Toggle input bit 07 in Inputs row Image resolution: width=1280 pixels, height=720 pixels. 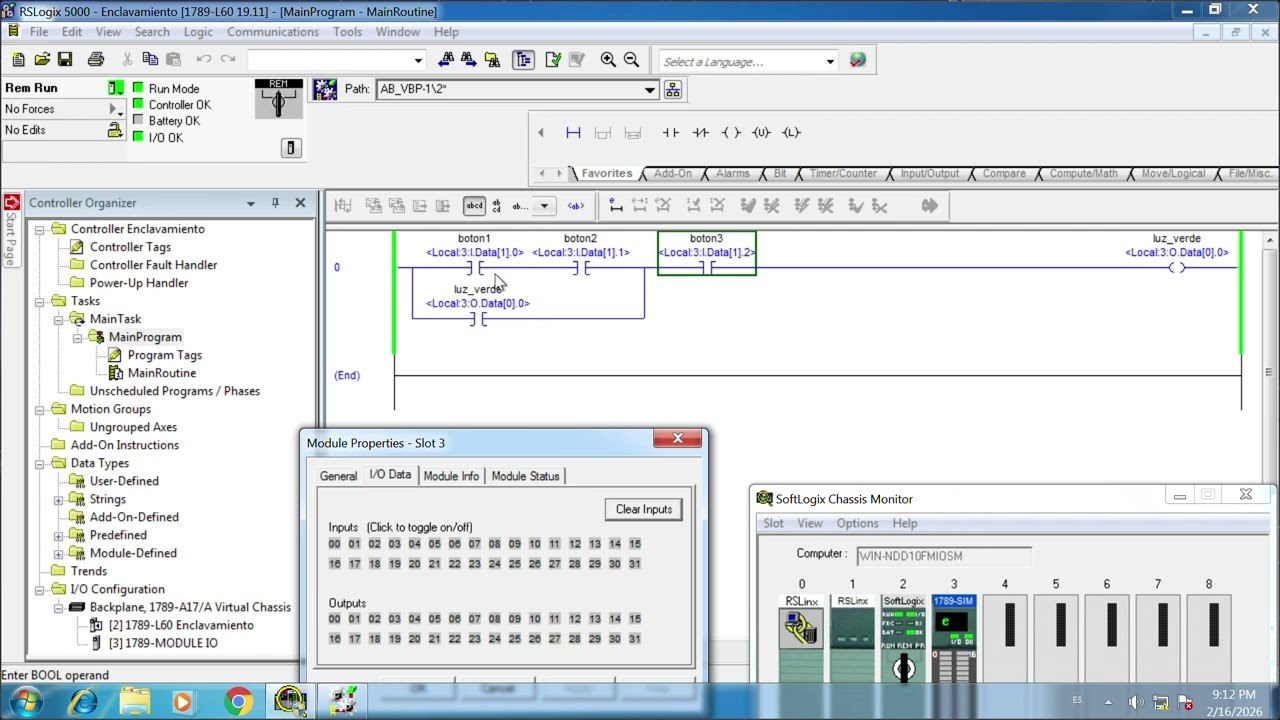click(474, 544)
